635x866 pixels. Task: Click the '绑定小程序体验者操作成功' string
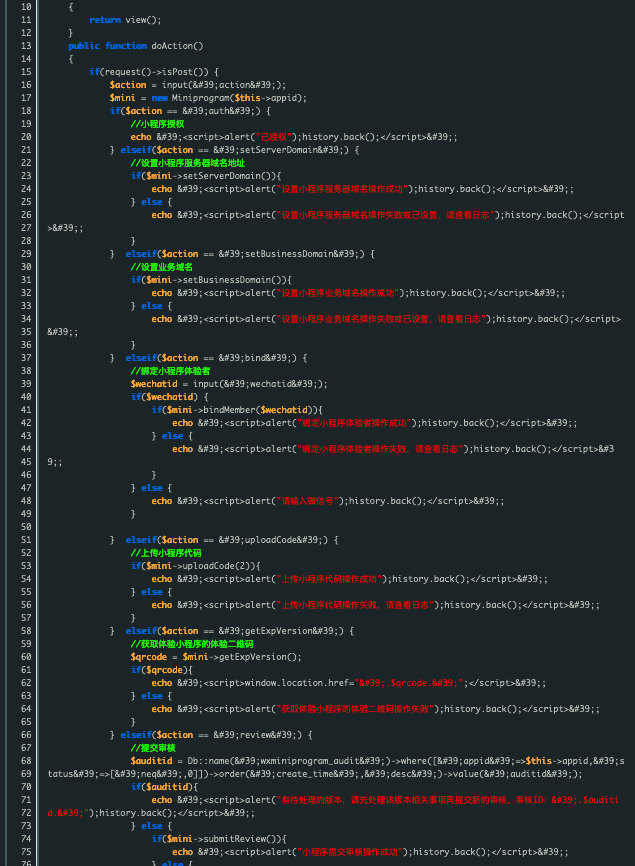[354, 423]
